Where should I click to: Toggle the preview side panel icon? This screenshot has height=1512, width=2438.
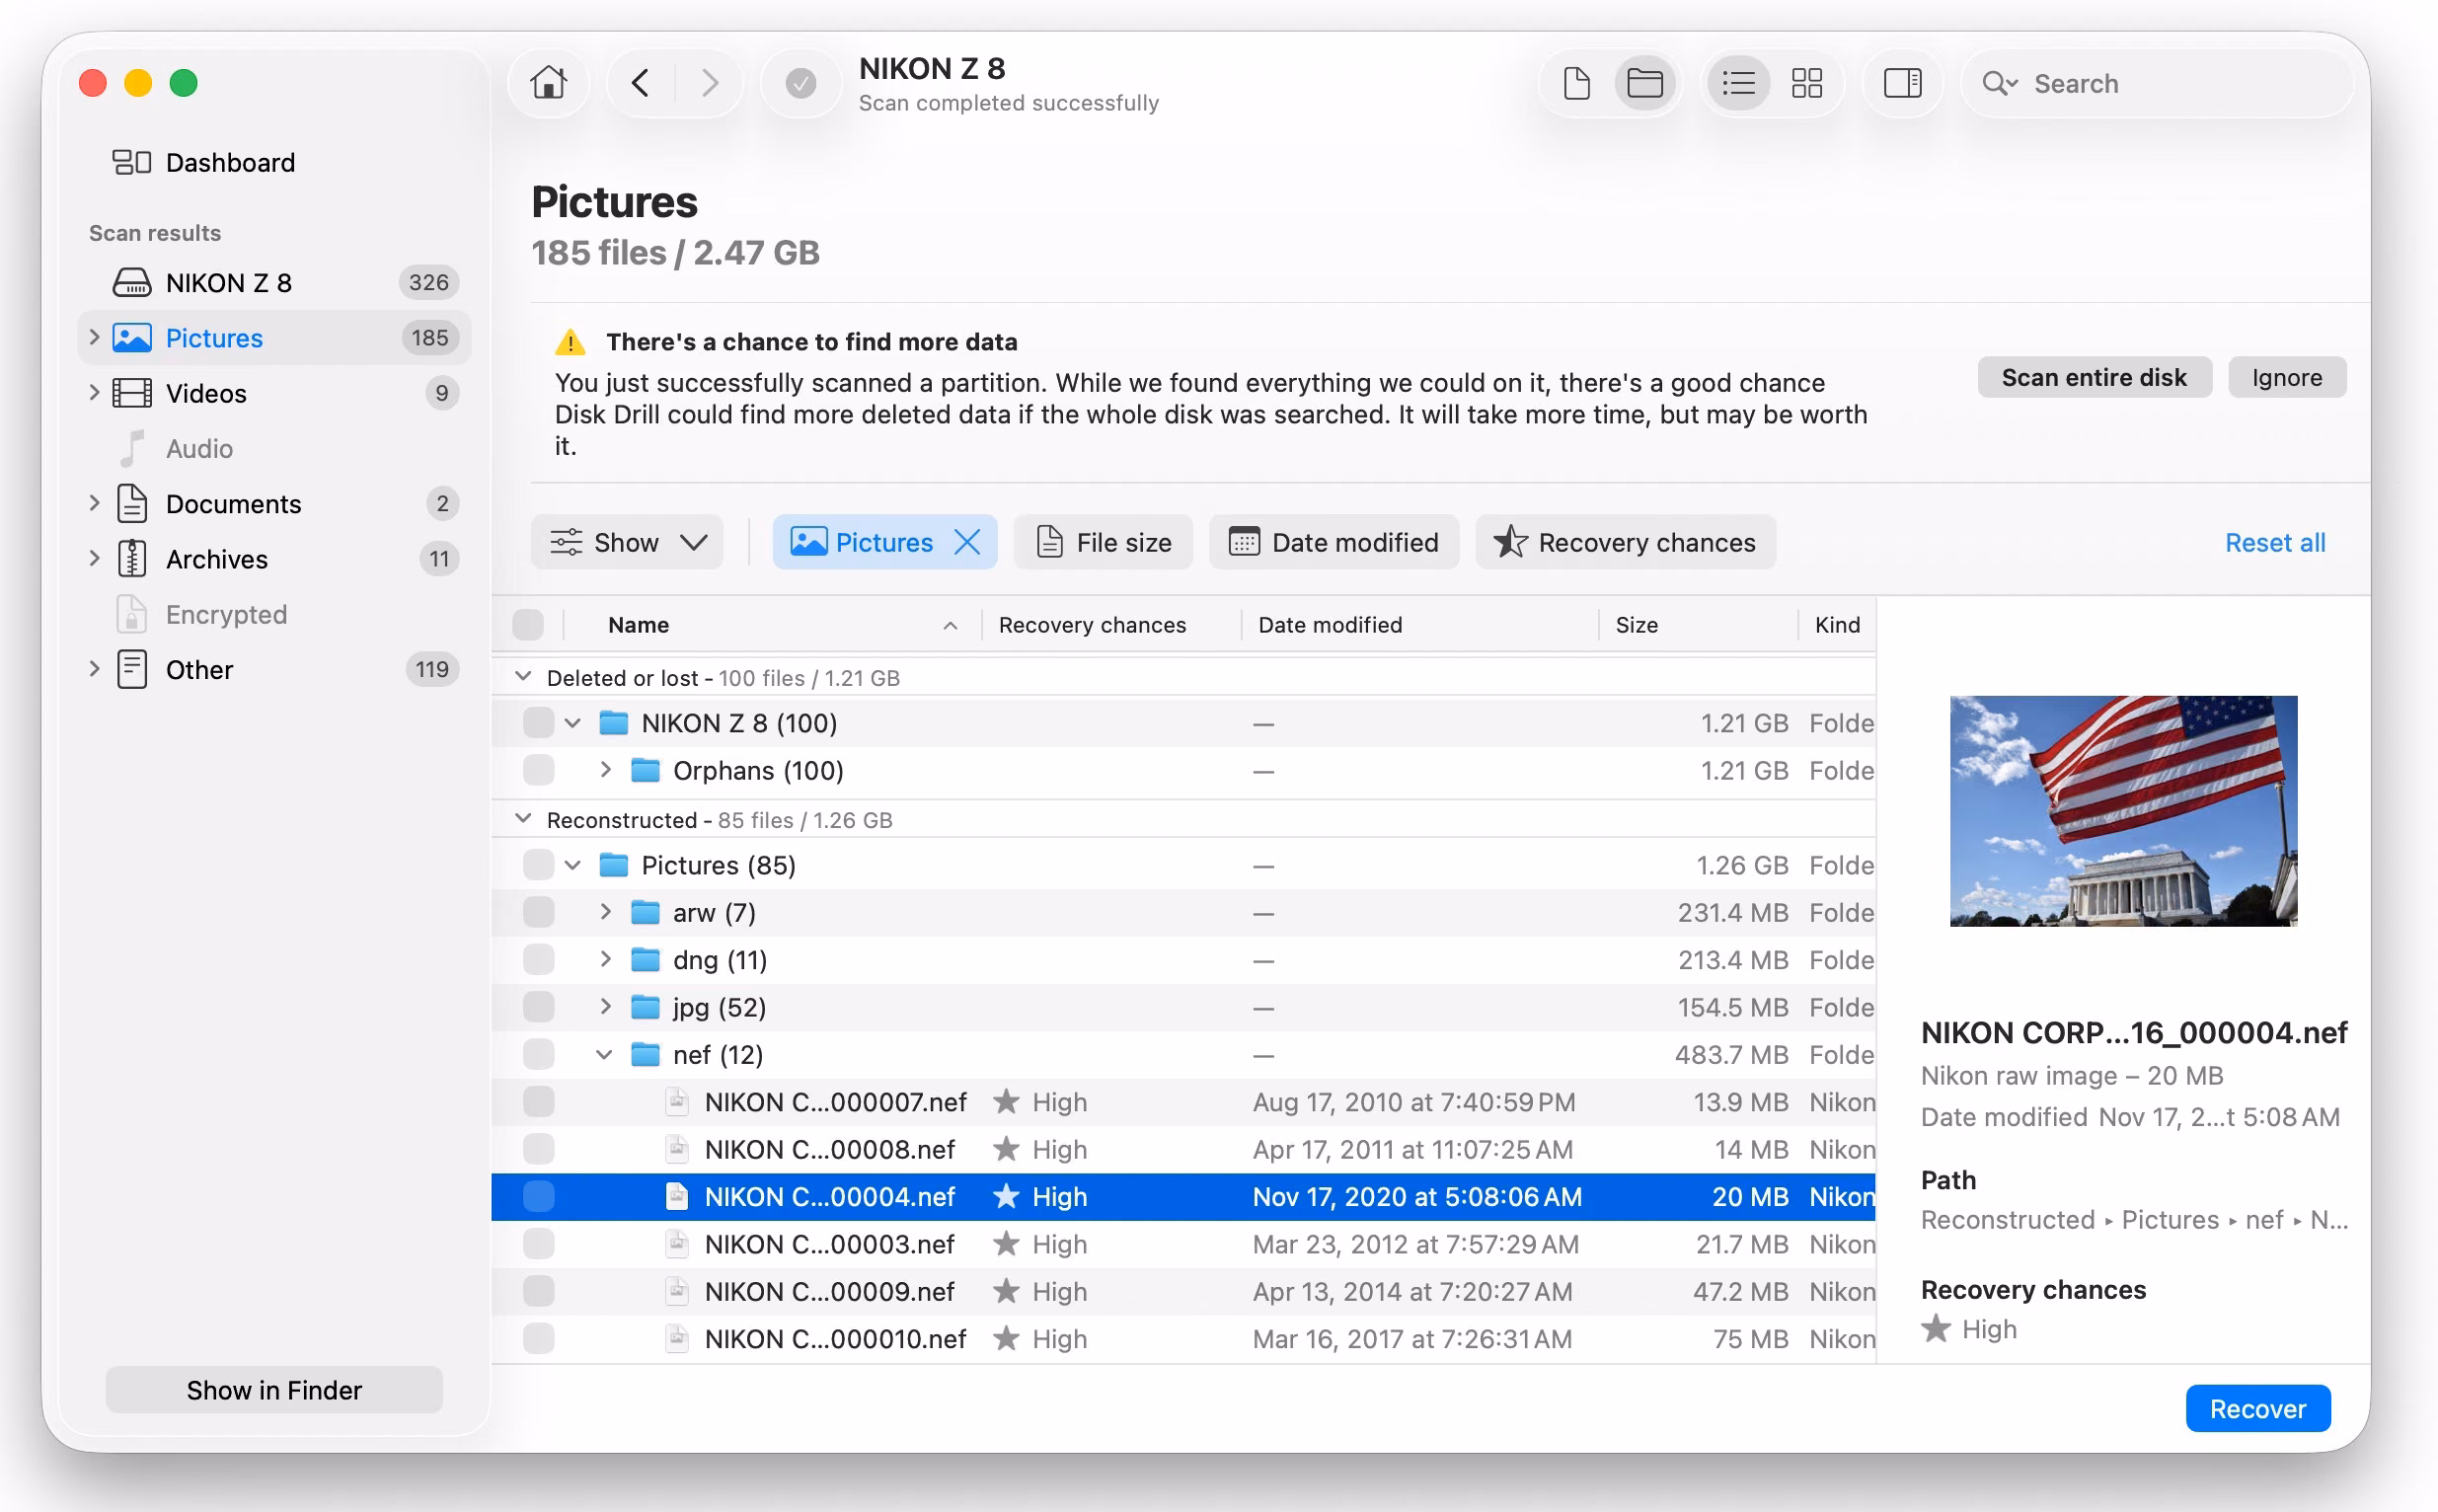tap(1902, 83)
